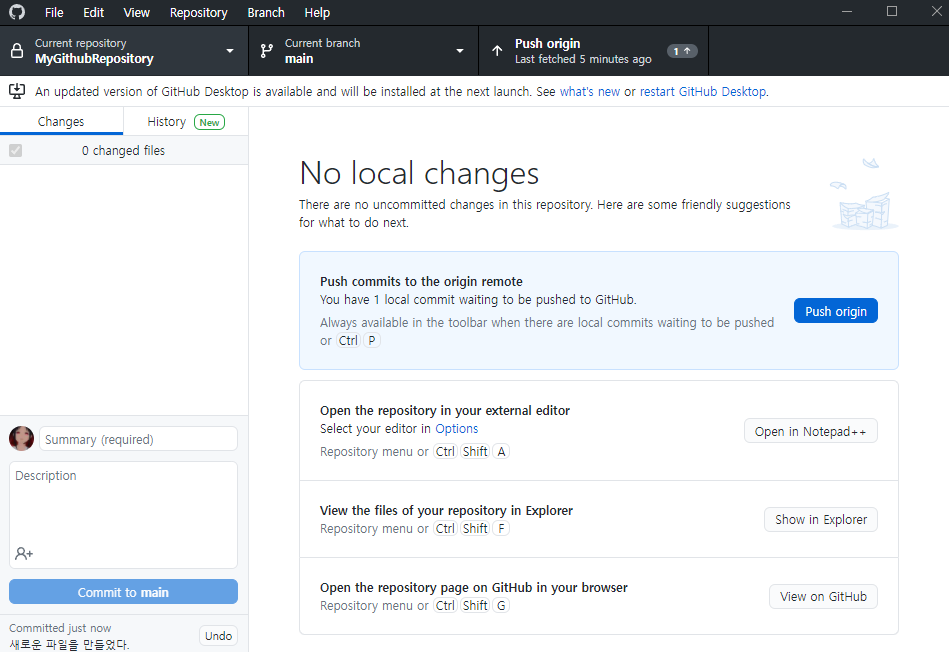
Task: Open the Repository menu
Action: 199,13
